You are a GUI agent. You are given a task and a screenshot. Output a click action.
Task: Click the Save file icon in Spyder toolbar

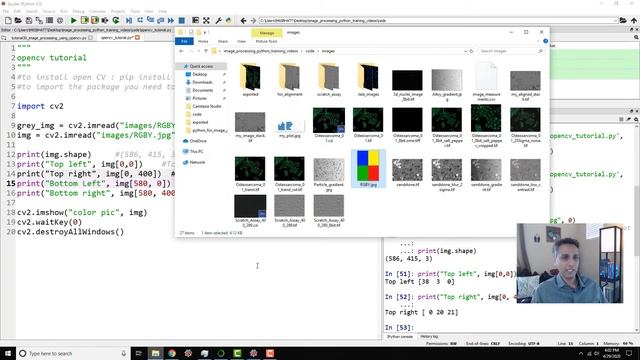(29, 20)
